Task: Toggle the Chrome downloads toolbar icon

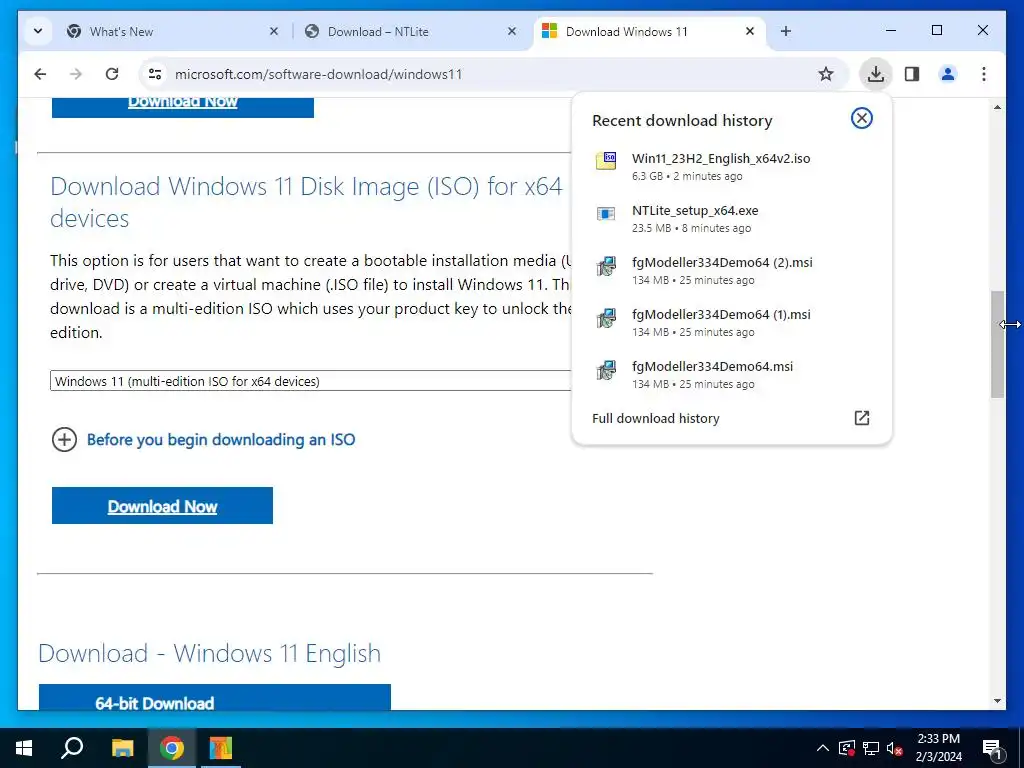Action: point(875,74)
